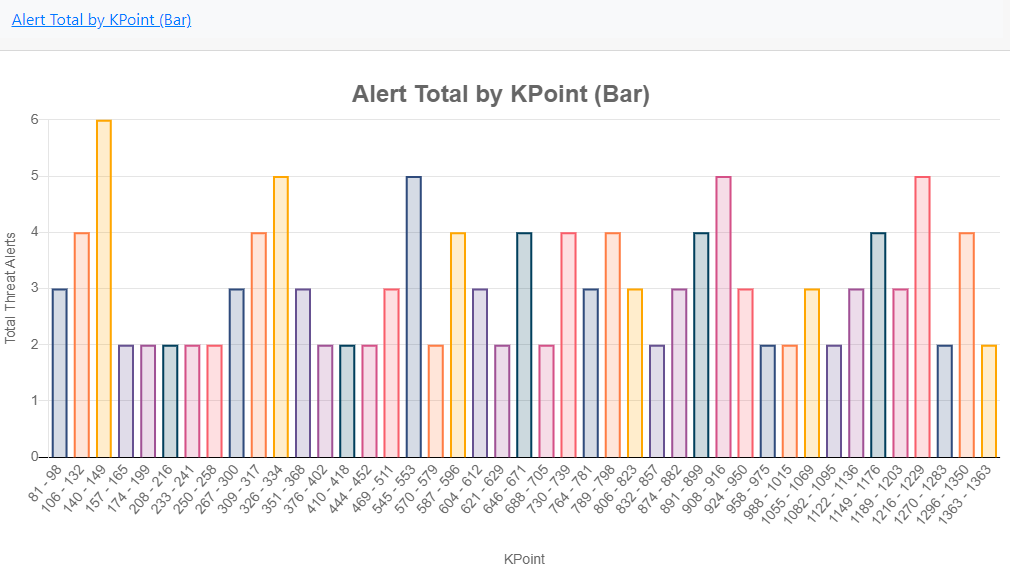Click the chart title Alert Total by KPoint (Bar)

point(501,95)
